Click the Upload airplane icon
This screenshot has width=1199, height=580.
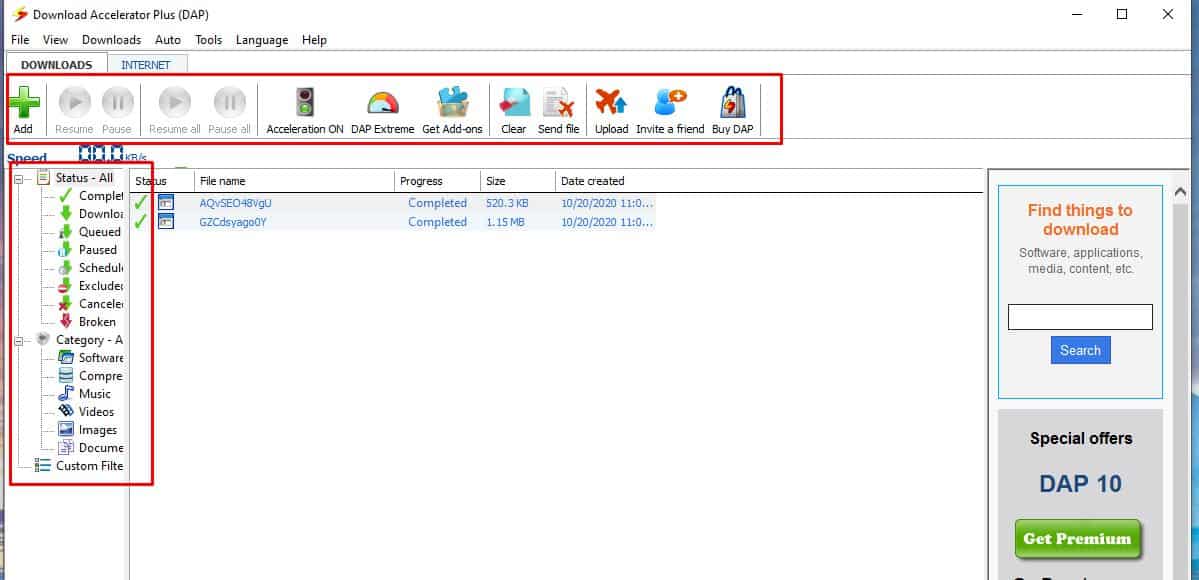[611, 103]
